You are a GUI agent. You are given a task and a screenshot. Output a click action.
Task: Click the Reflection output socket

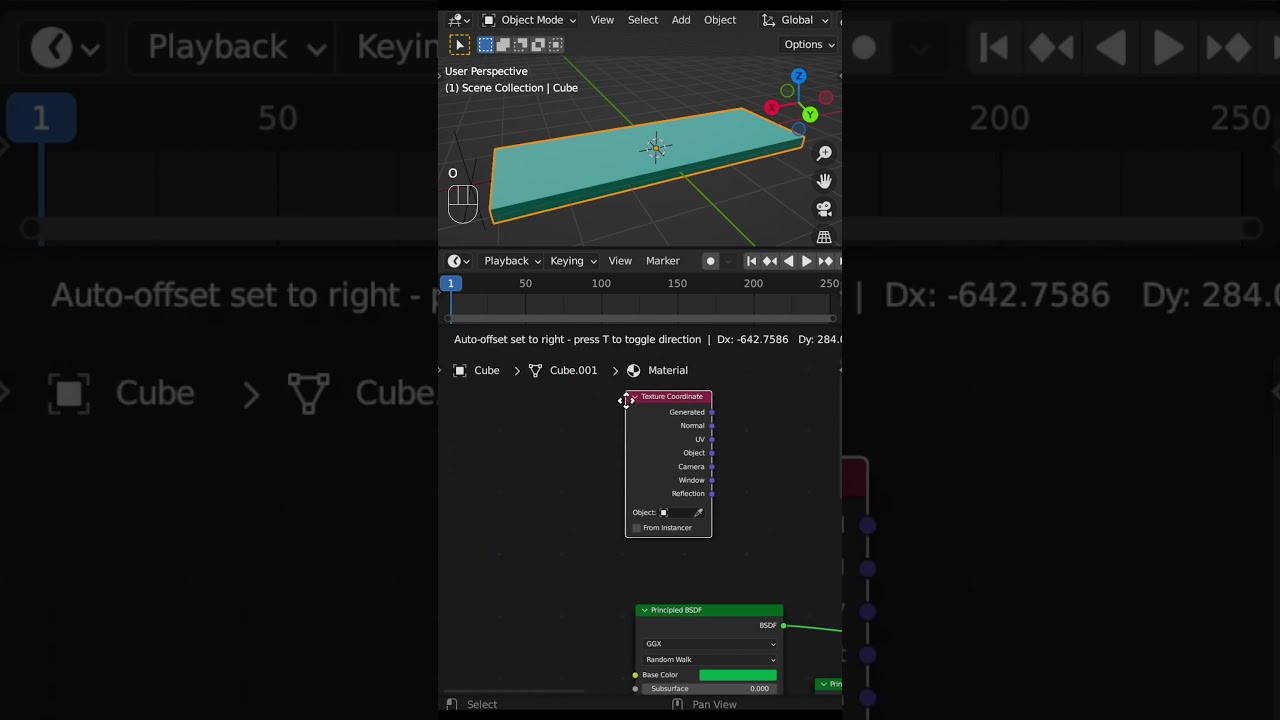point(711,494)
